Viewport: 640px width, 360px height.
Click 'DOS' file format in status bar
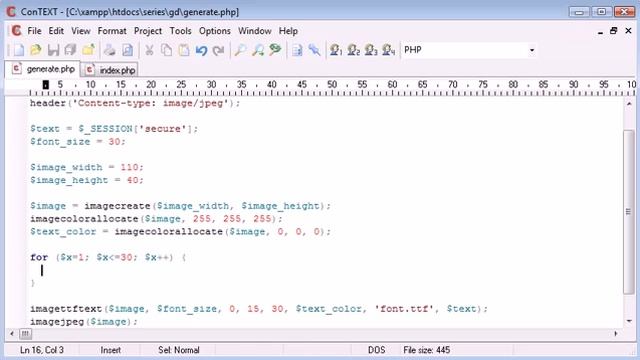(376, 350)
